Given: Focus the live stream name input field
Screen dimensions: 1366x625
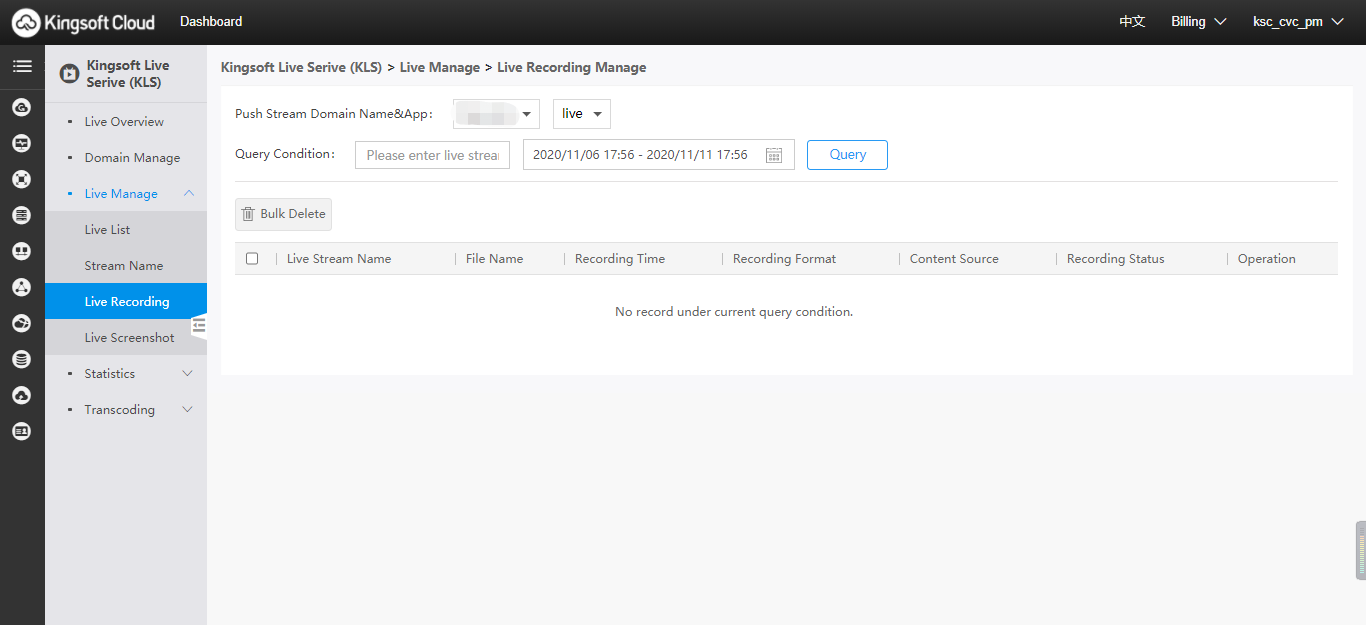Looking at the screenshot, I should click(x=432, y=155).
